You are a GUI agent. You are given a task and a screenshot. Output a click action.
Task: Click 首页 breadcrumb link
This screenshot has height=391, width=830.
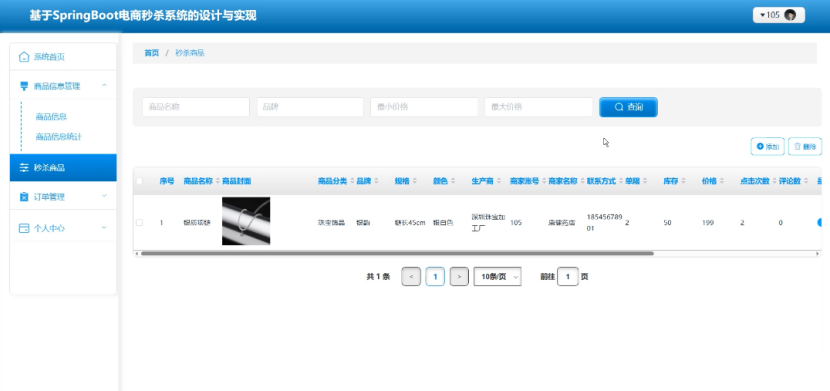[x=151, y=53]
